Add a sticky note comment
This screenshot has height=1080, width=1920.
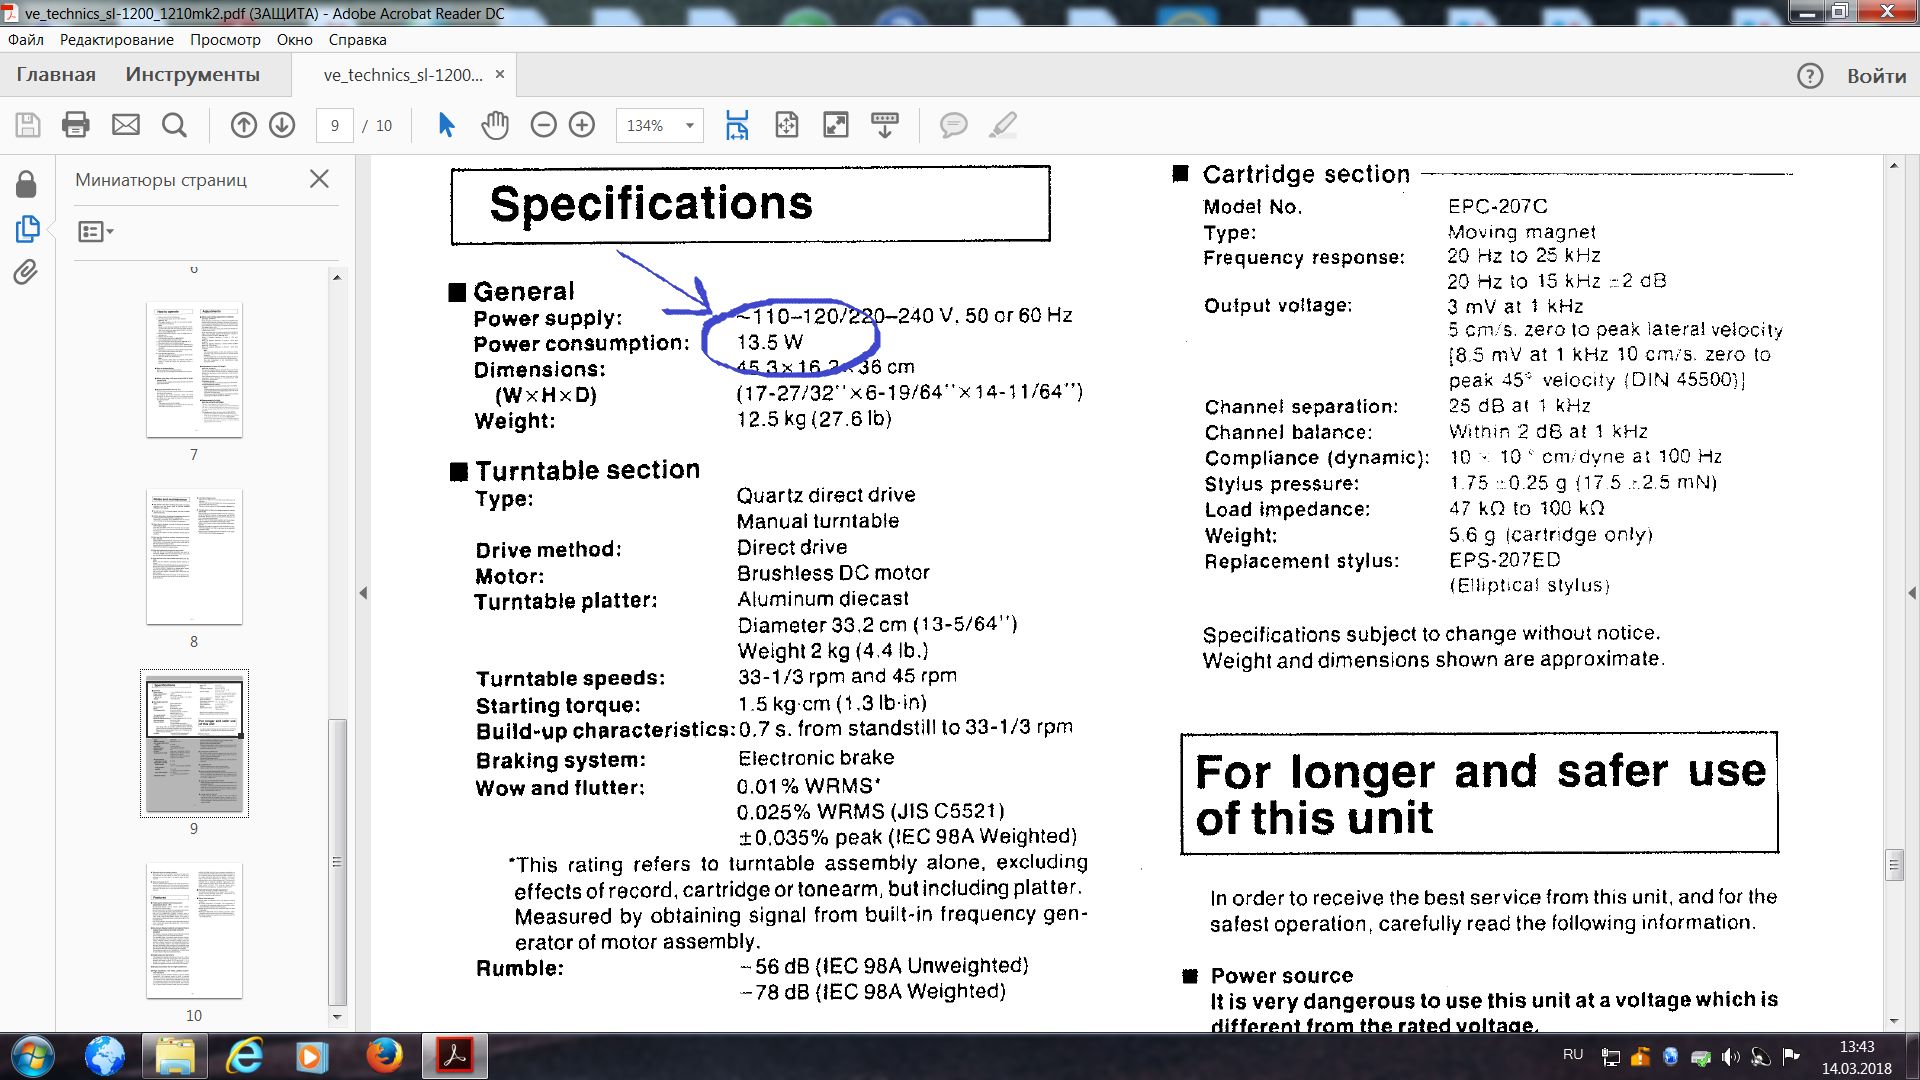pos(953,125)
